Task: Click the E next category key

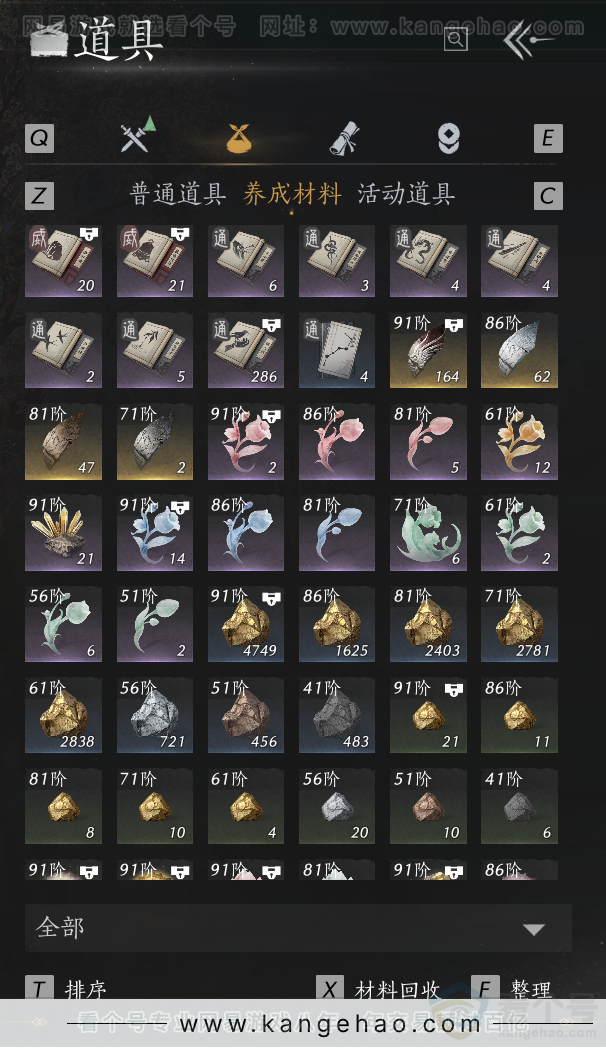Action: tap(548, 138)
